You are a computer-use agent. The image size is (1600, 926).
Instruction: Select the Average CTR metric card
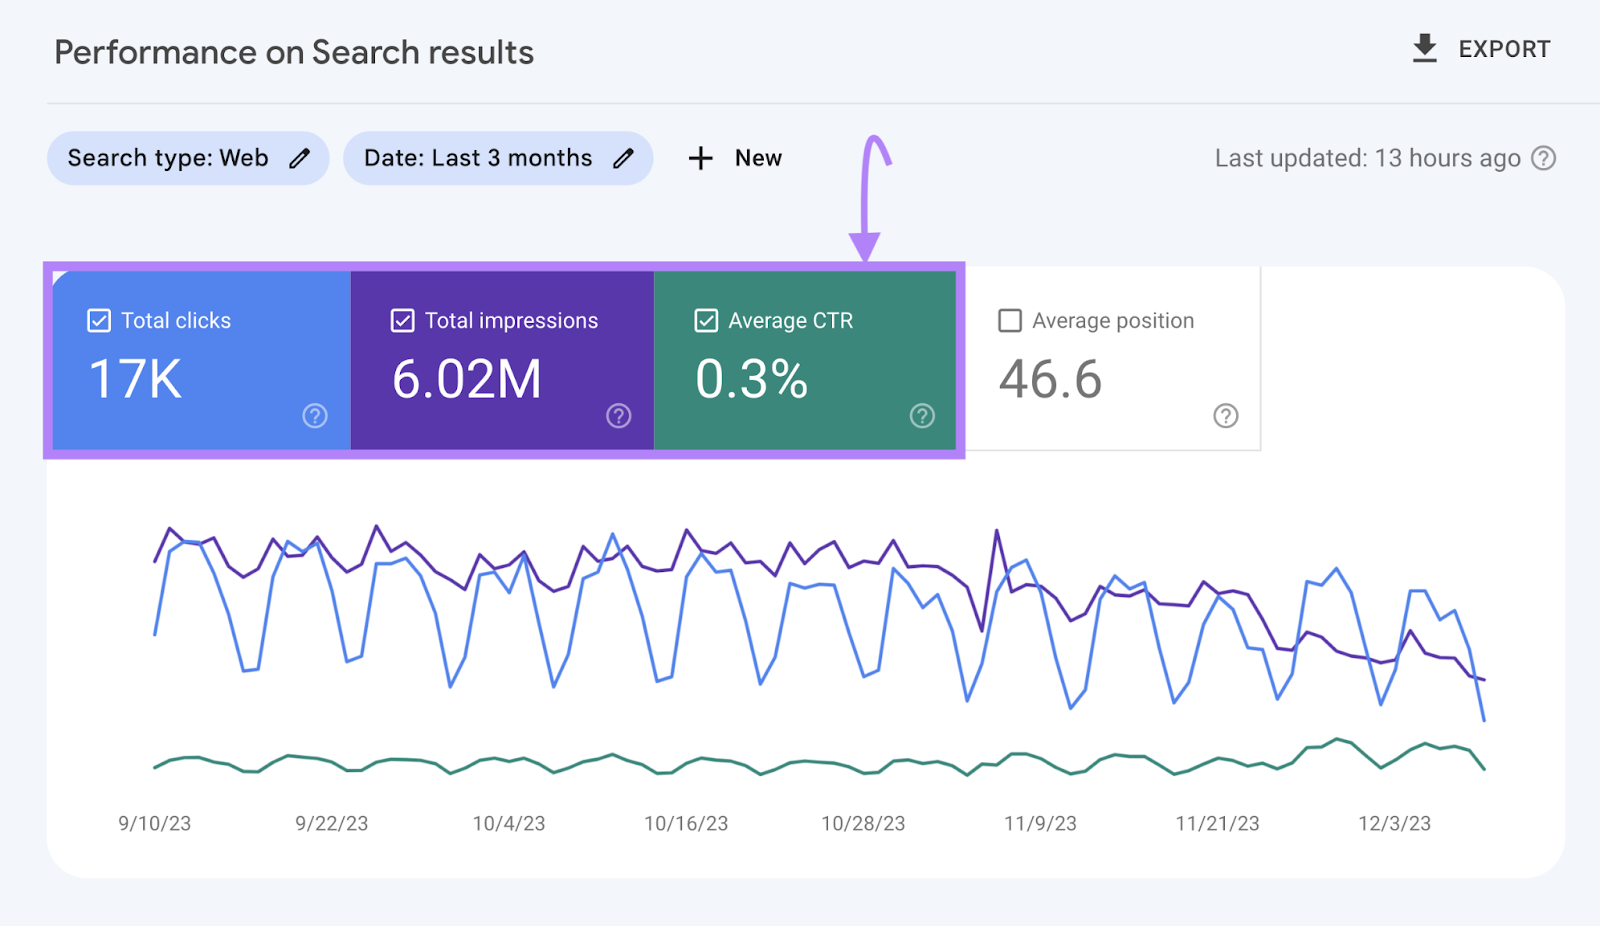click(x=806, y=360)
